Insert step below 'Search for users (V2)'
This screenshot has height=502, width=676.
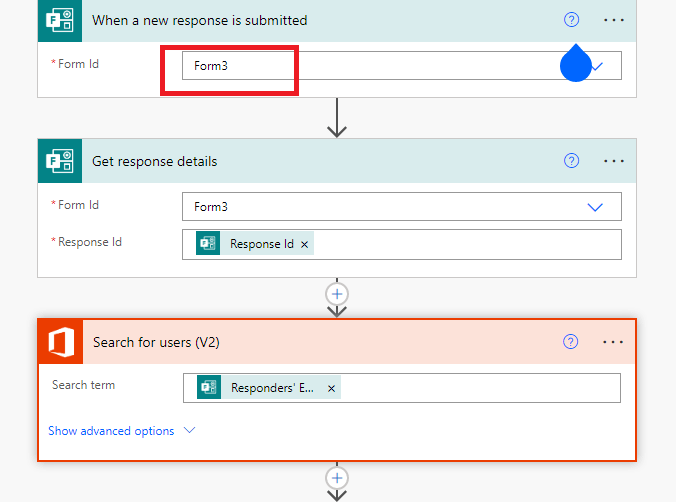(337, 478)
